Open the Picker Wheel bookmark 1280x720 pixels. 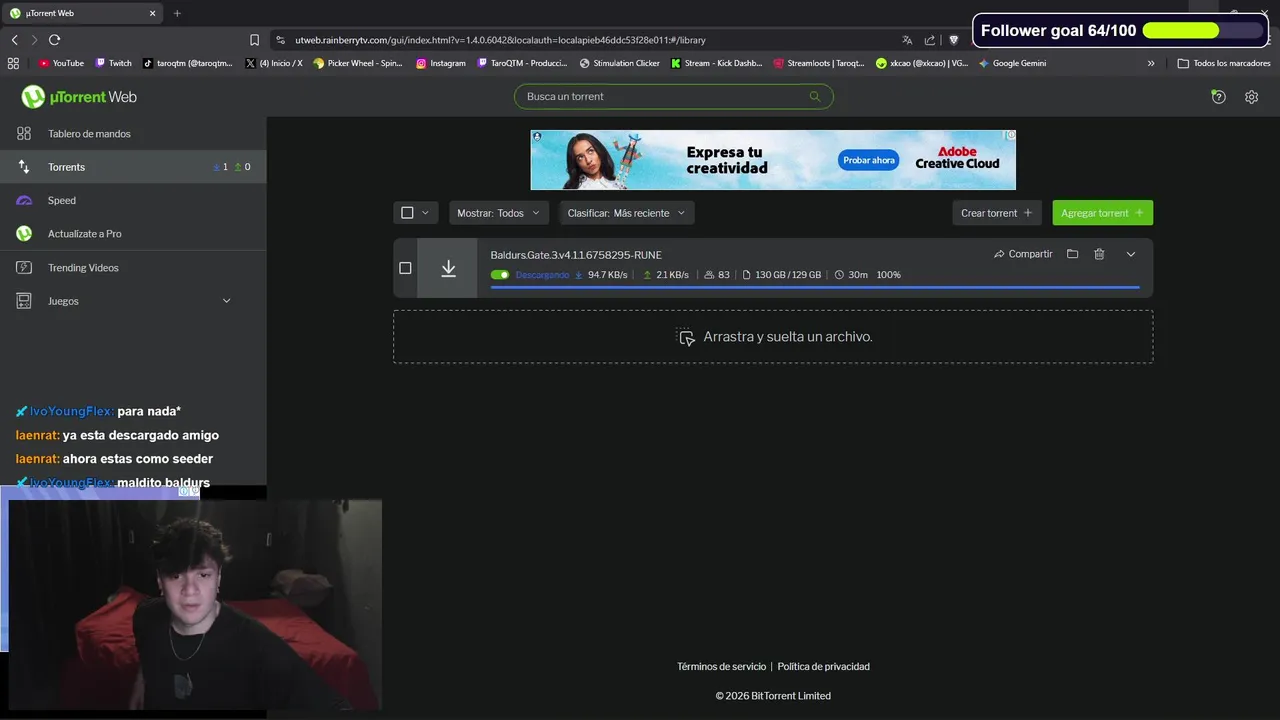[x=358, y=63]
